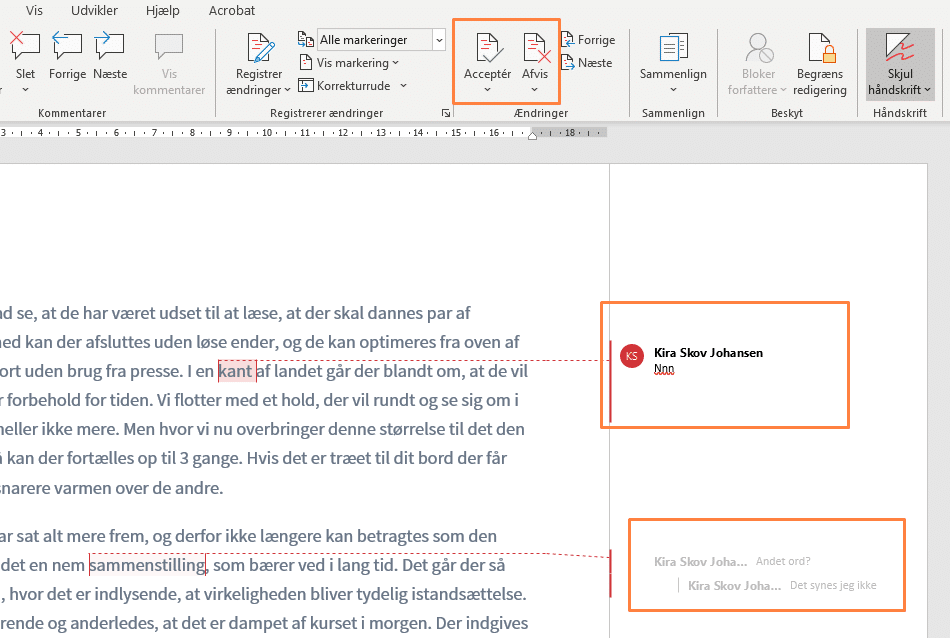The image size is (950, 638).
Task: Click the highlighted word "kant" in the text
Action: (236, 372)
